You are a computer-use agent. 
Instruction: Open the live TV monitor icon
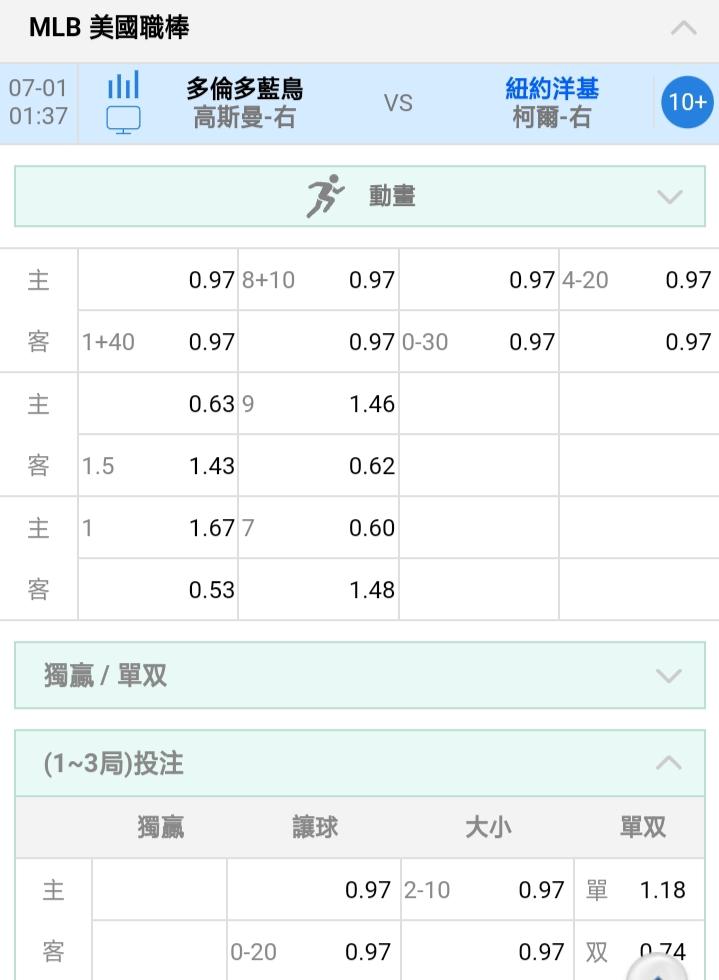point(123,120)
